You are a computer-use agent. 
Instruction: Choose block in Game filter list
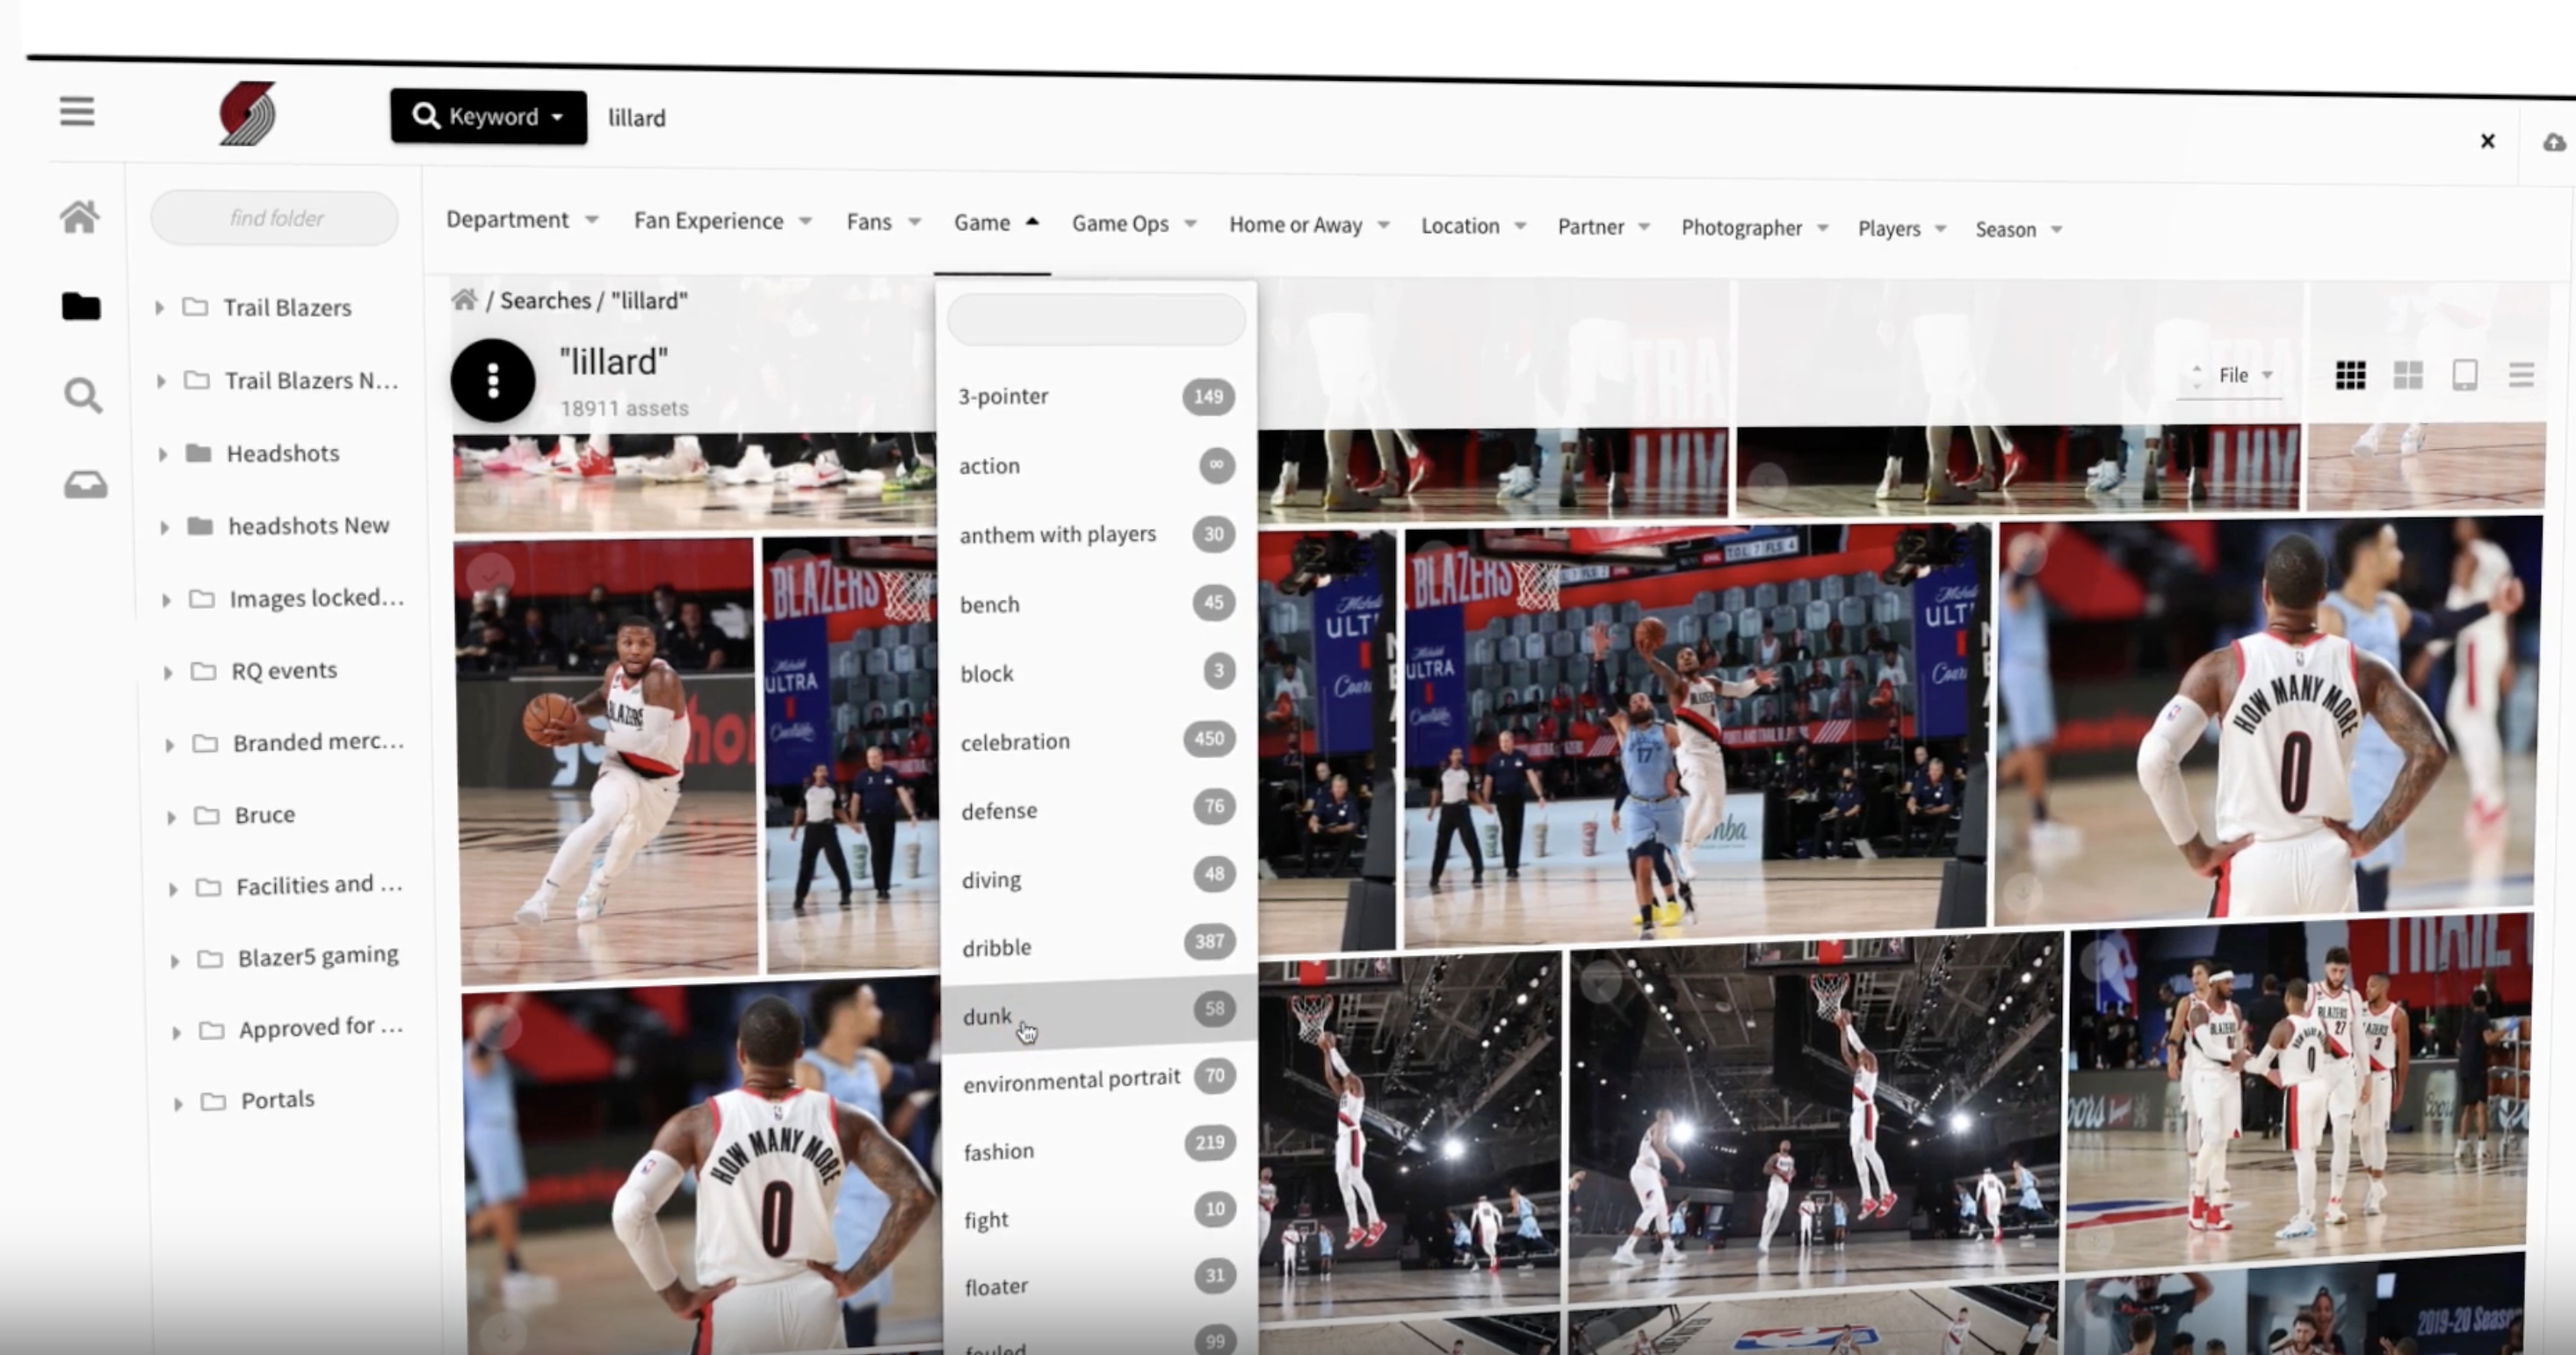click(1098, 672)
